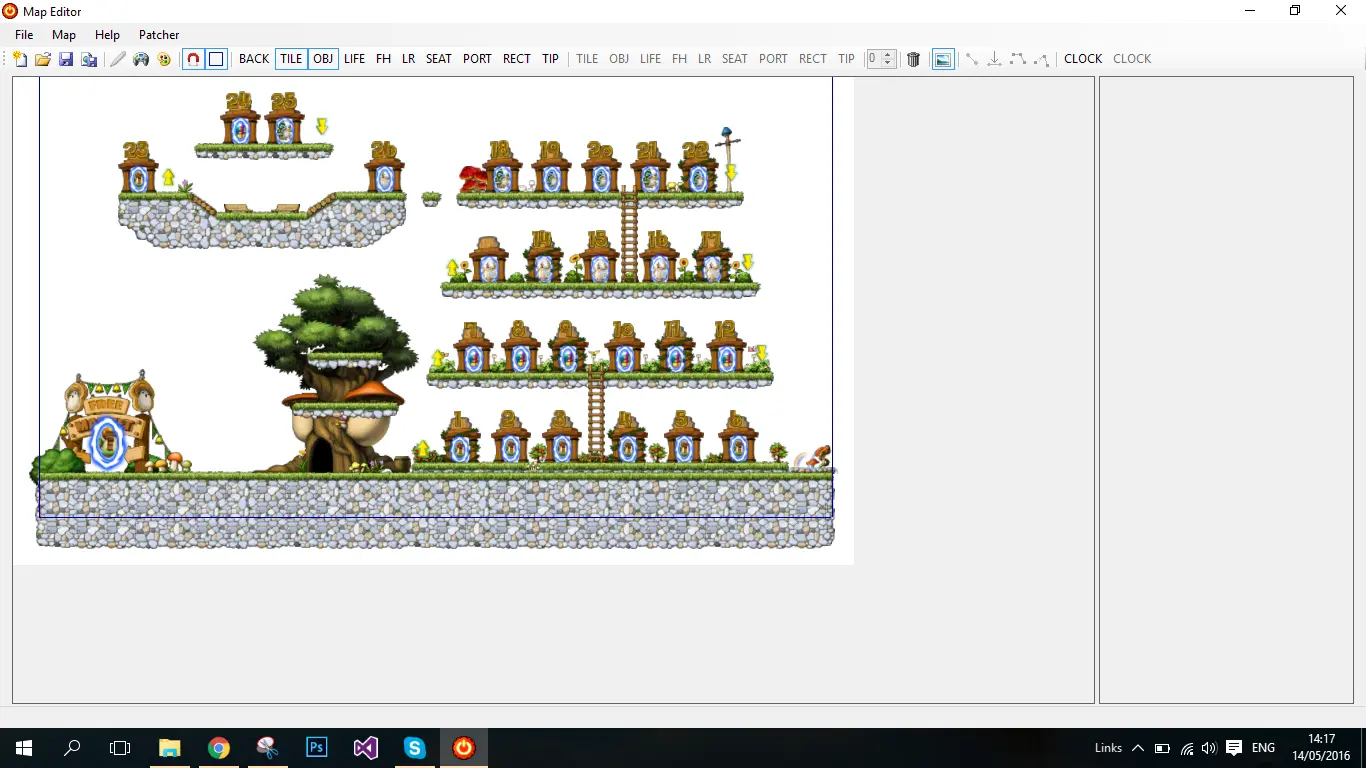Screen dimensions: 1366x768
Task: Delete selection with the trash can icon
Action: pyautogui.click(x=913, y=59)
